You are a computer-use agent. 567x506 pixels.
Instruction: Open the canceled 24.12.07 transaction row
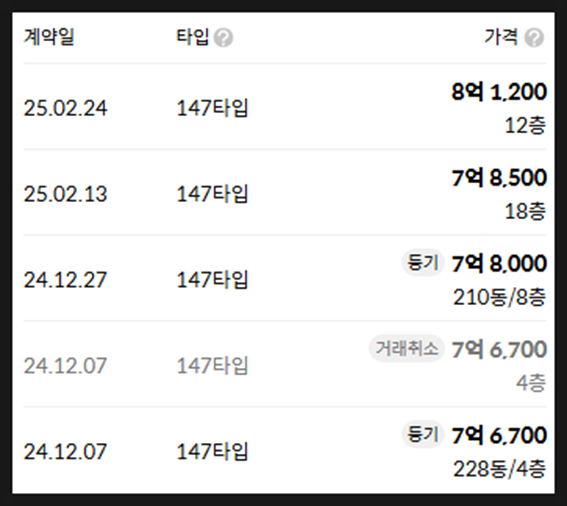tap(285, 364)
